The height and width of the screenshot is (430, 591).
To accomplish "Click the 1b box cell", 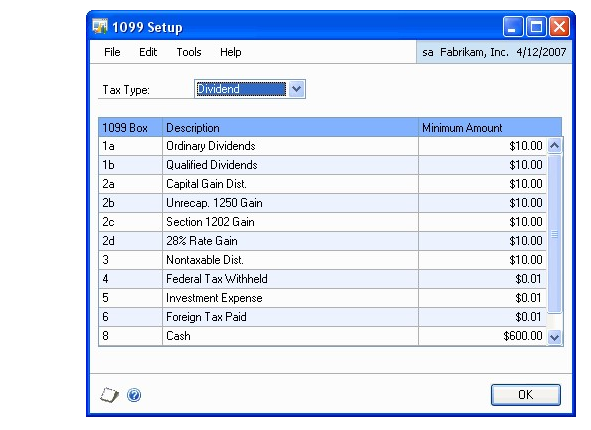I will click(130, 165).
